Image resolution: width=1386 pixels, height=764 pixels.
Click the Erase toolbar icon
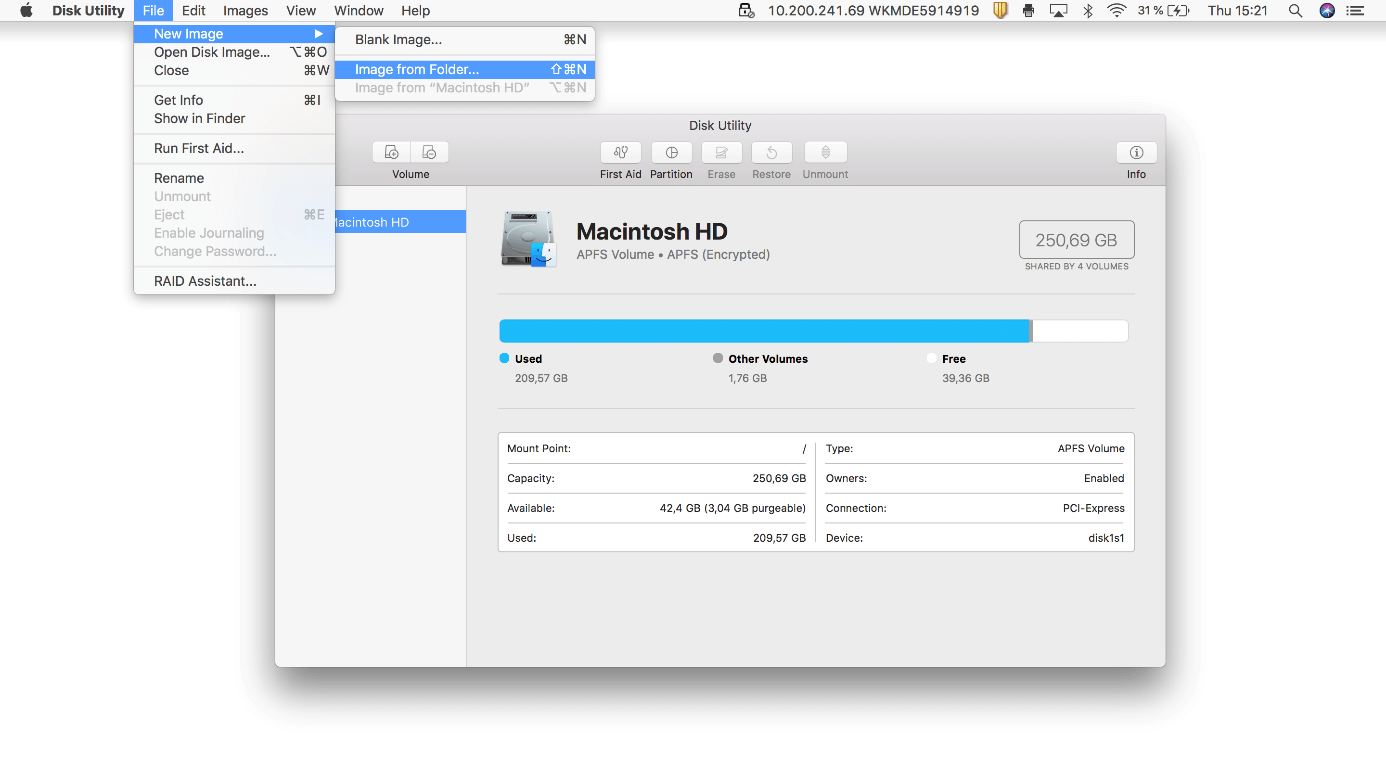coord(722,152)
